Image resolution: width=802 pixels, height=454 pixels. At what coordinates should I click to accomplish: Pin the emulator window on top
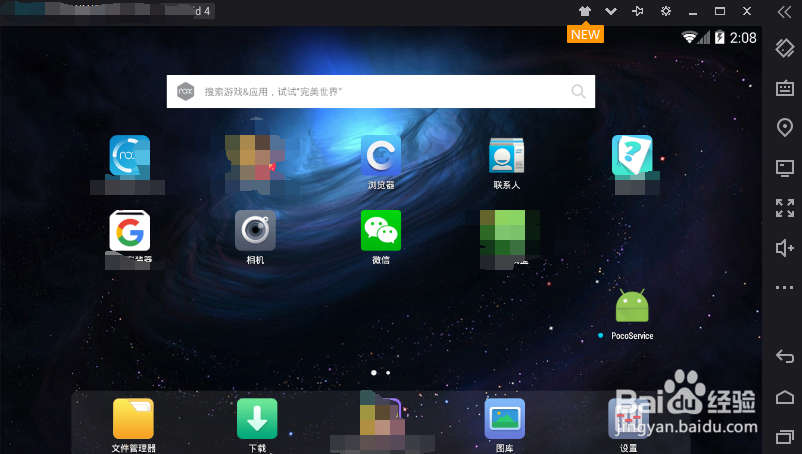638,11
